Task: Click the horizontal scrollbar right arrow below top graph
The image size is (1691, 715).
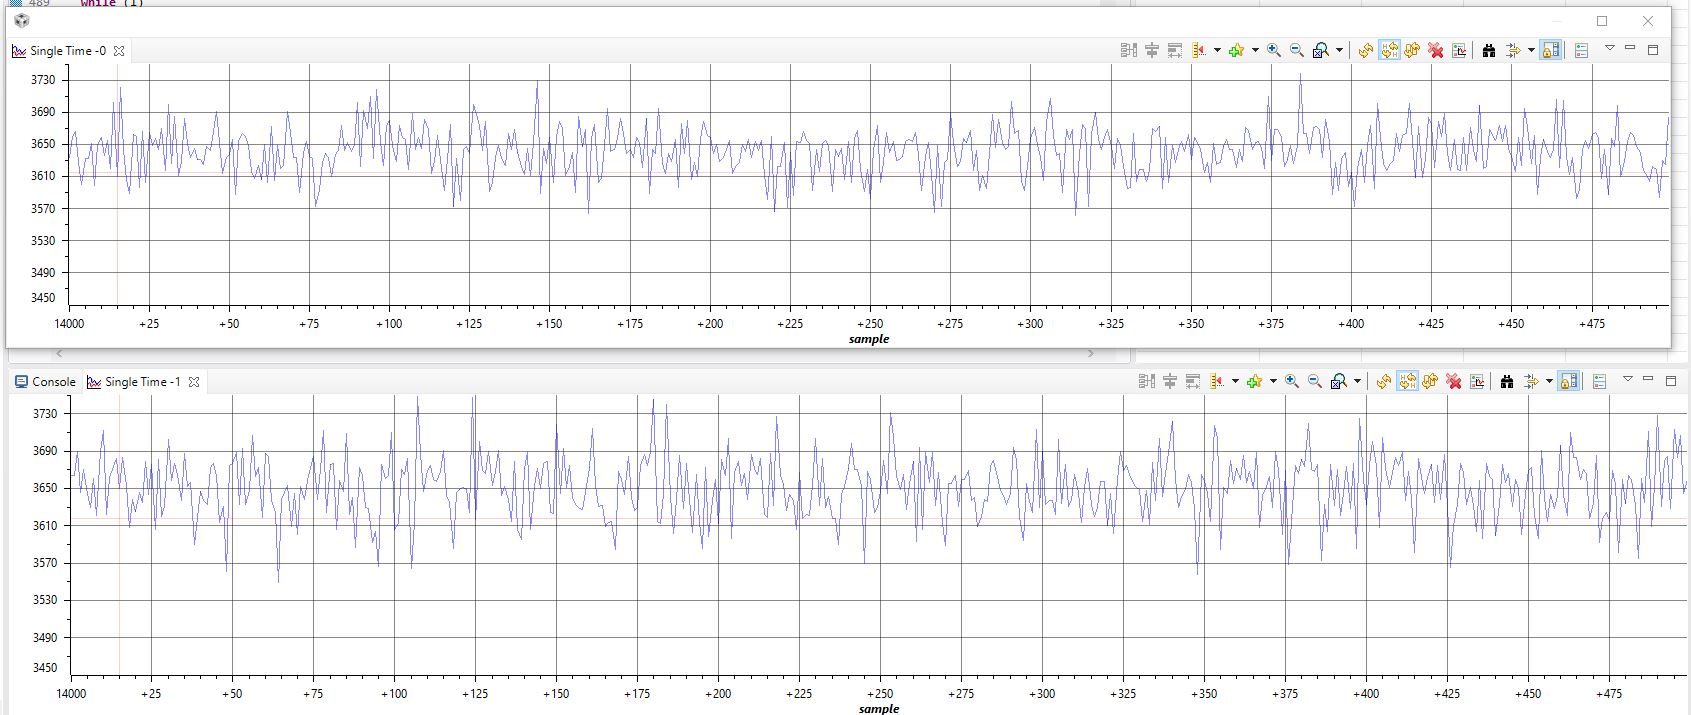Action: 1091,354
